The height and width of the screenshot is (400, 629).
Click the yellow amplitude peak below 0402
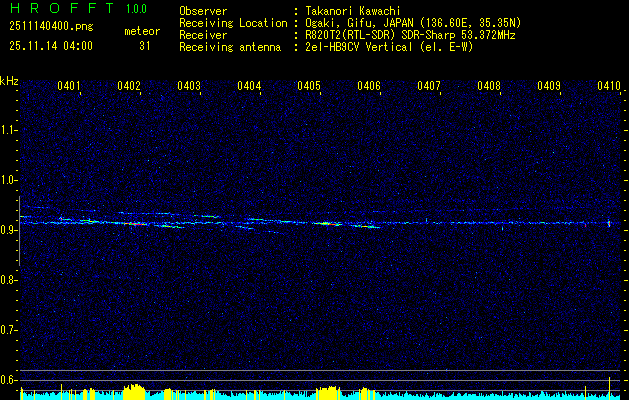point(132,390)
